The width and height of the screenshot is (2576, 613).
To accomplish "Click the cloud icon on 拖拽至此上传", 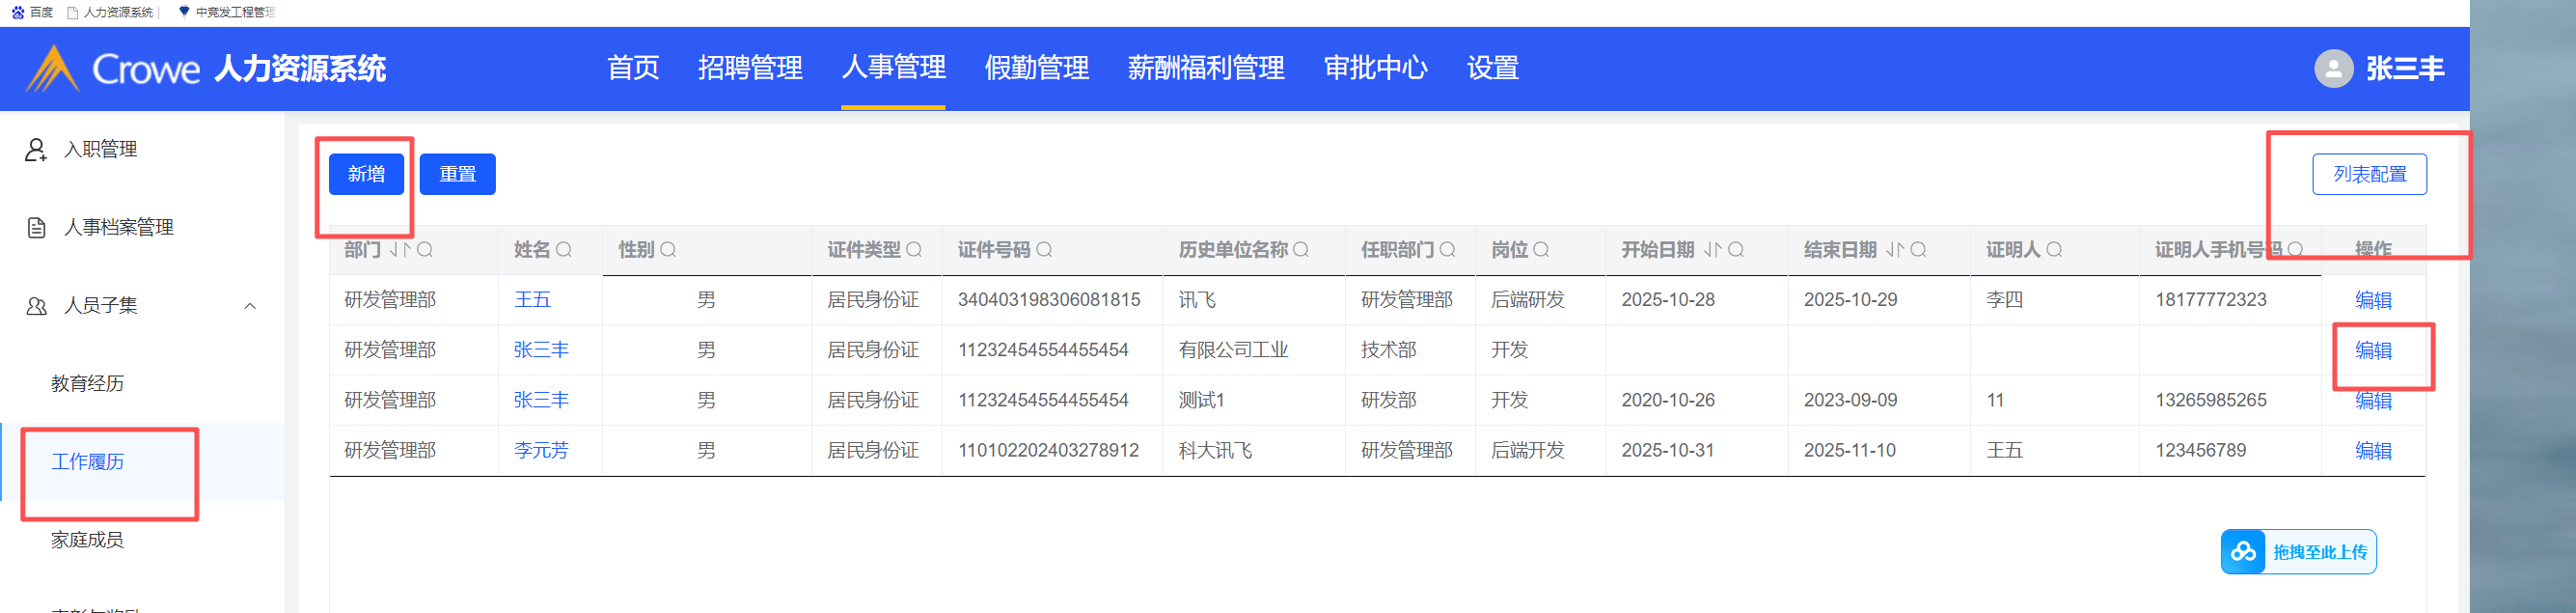I will click(2244, 551).
